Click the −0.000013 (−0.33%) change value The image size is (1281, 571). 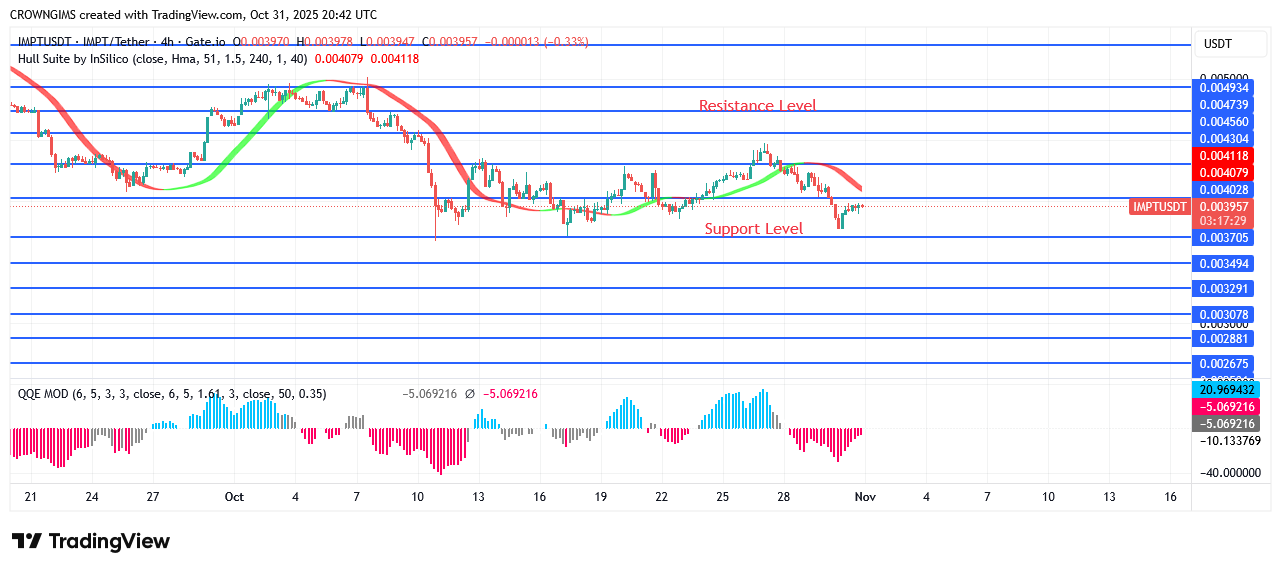coord(537,42)
